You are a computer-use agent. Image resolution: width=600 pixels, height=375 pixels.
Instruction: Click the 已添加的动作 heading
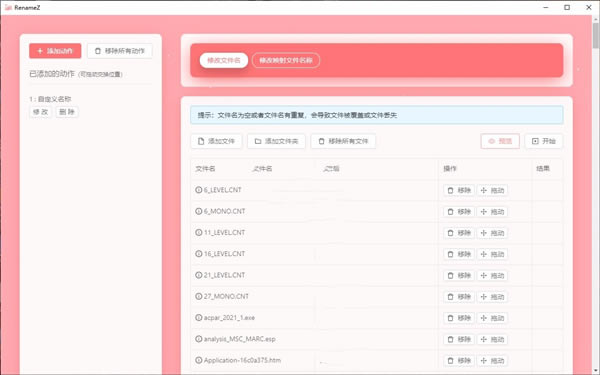[x=52, y=74]
